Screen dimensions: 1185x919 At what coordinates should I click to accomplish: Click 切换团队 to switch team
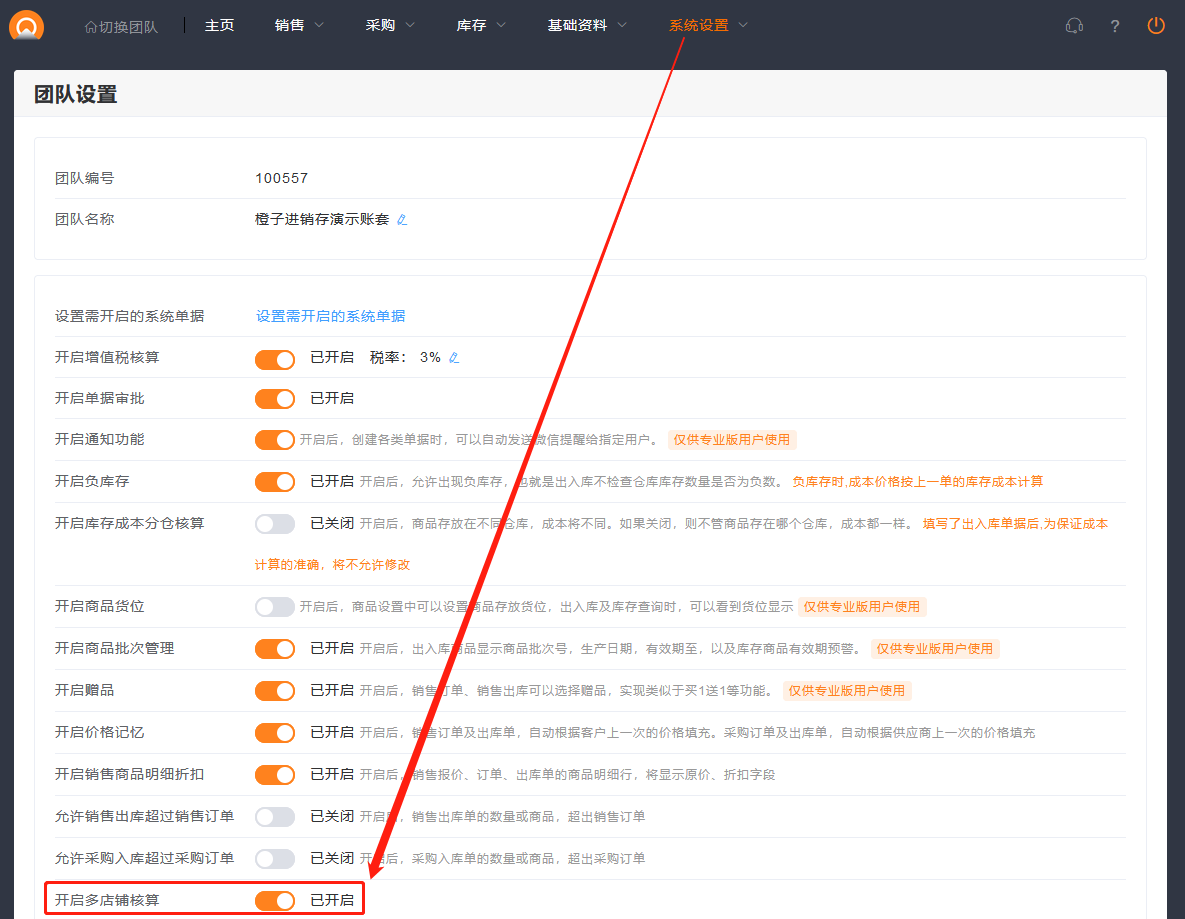coord(121,26)
